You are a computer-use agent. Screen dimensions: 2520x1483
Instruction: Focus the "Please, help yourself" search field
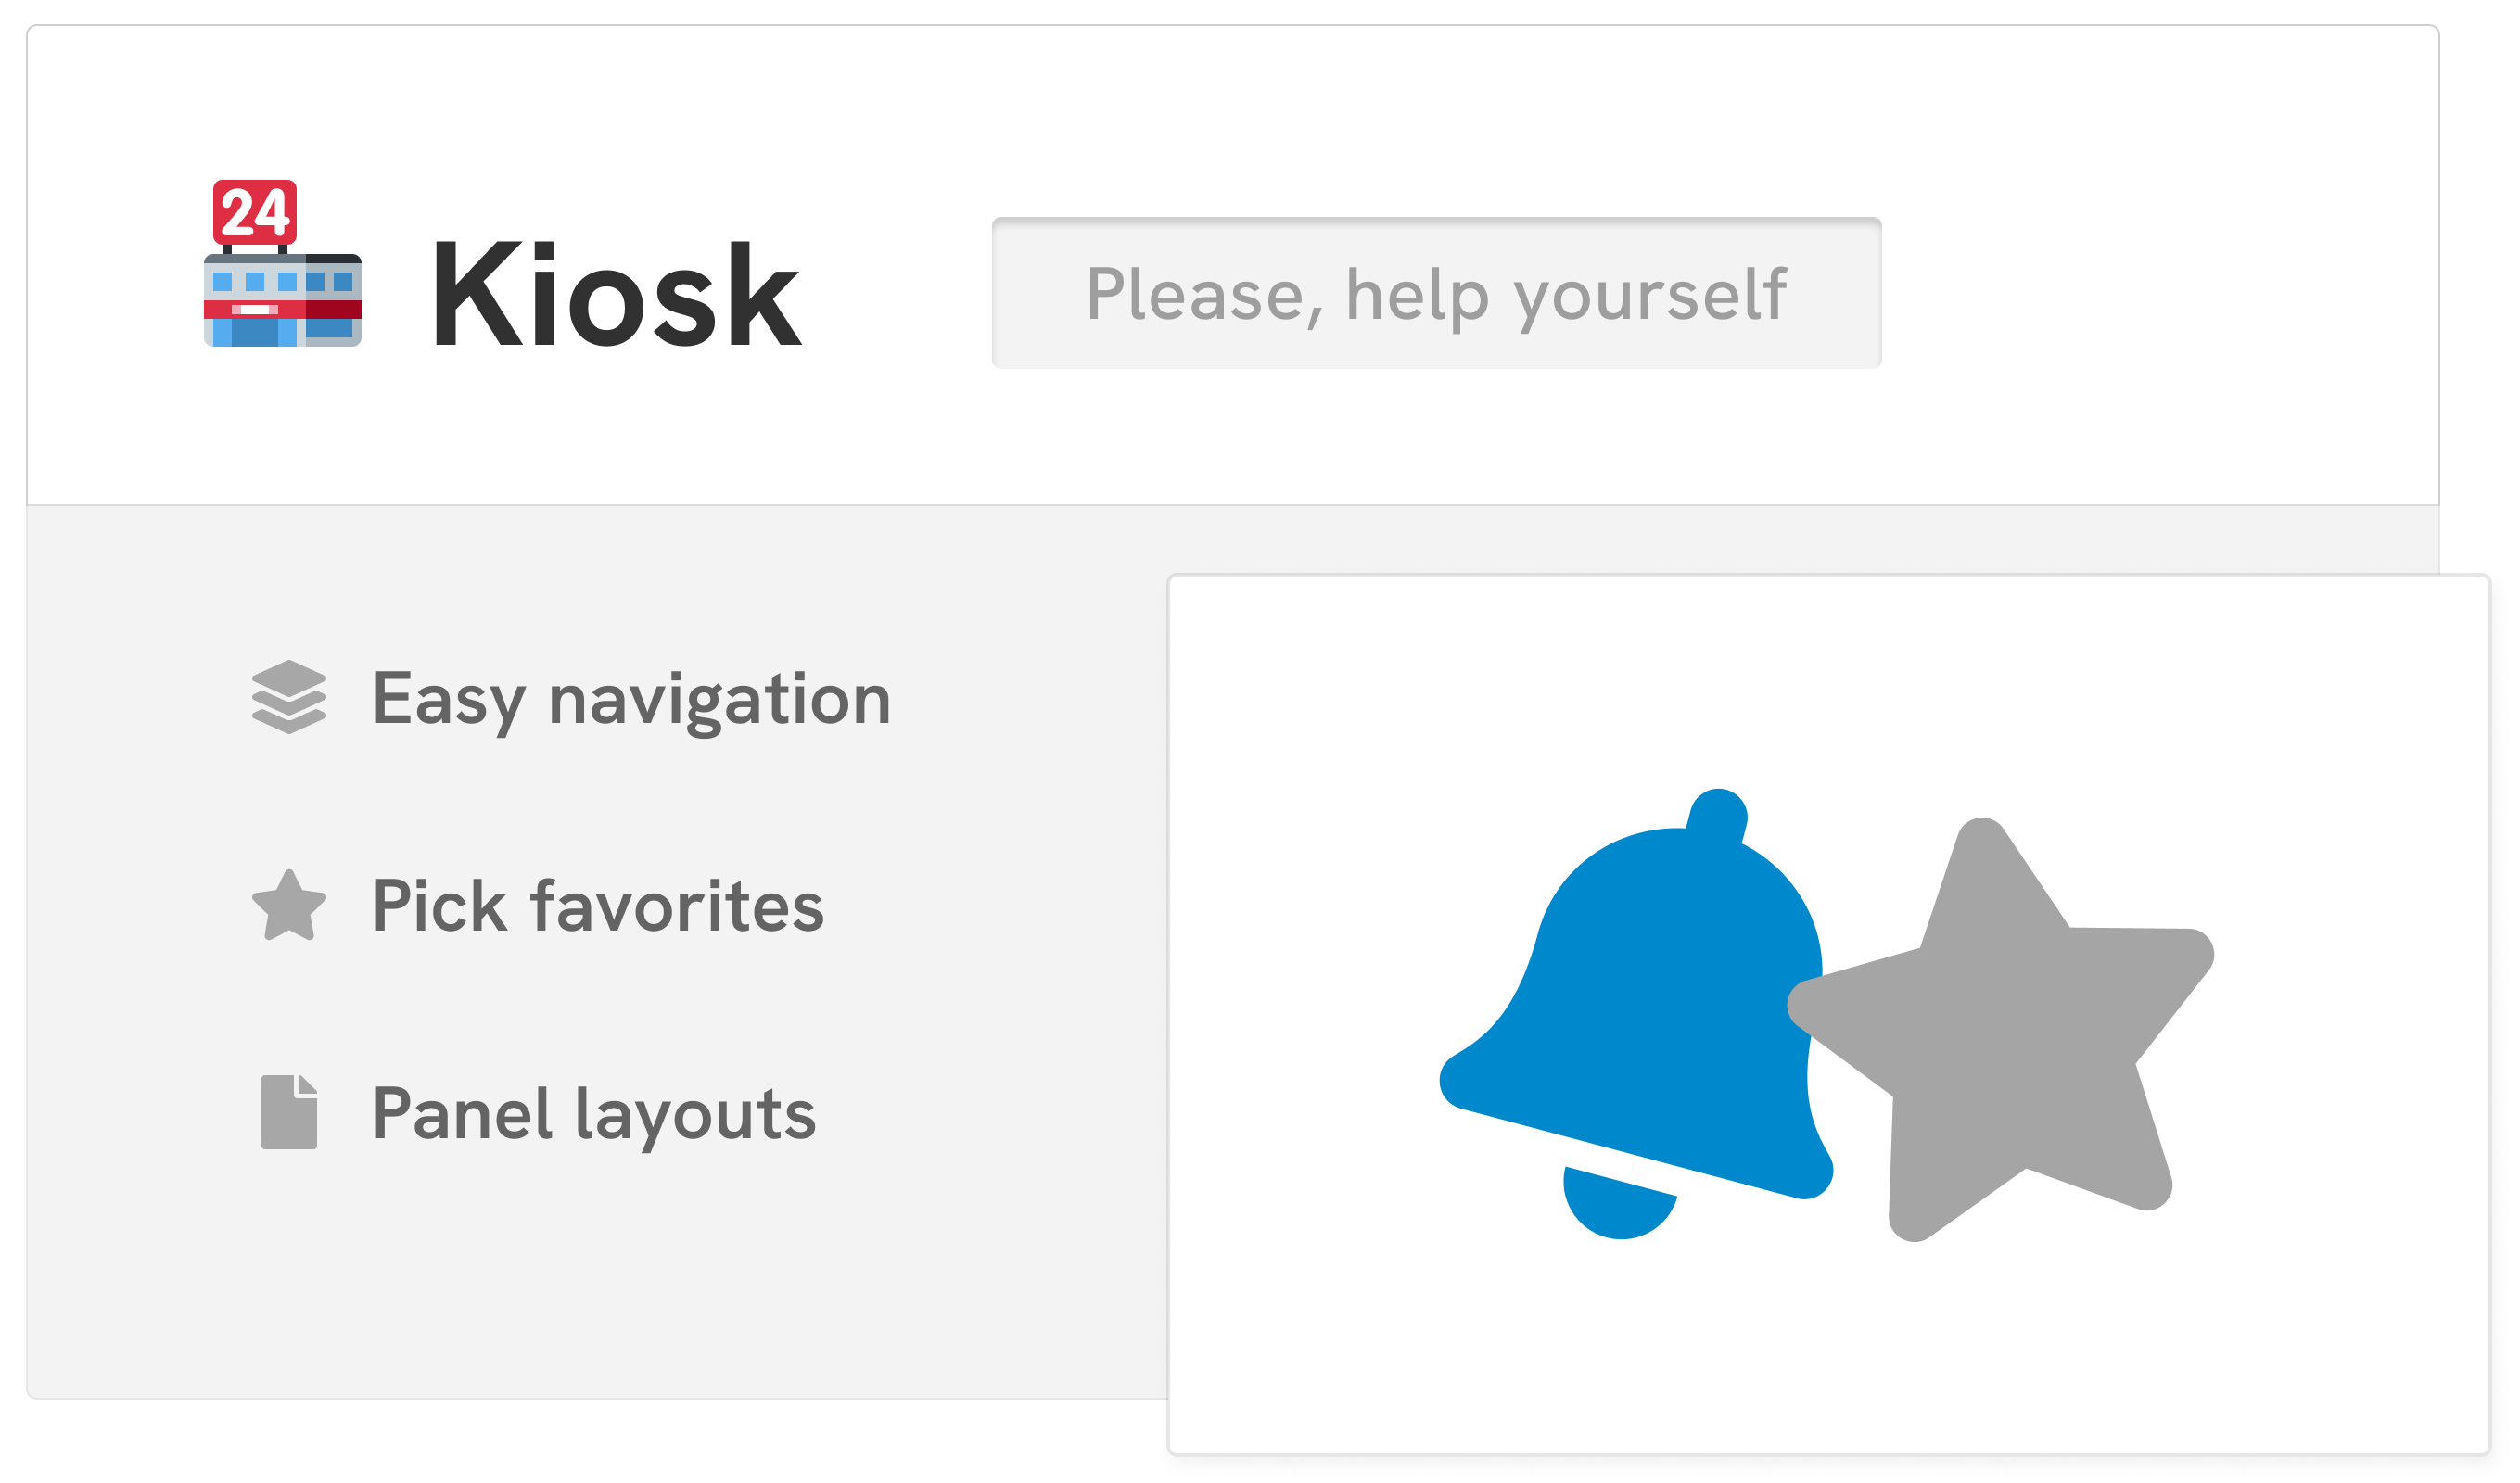tap(1436, 293)
